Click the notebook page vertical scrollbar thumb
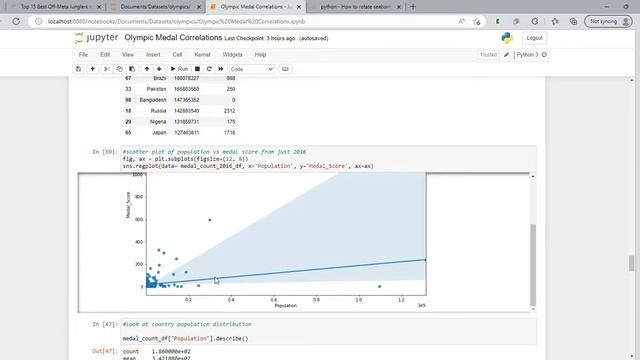This screenshot has width=640, height=360. click(632, 263)
